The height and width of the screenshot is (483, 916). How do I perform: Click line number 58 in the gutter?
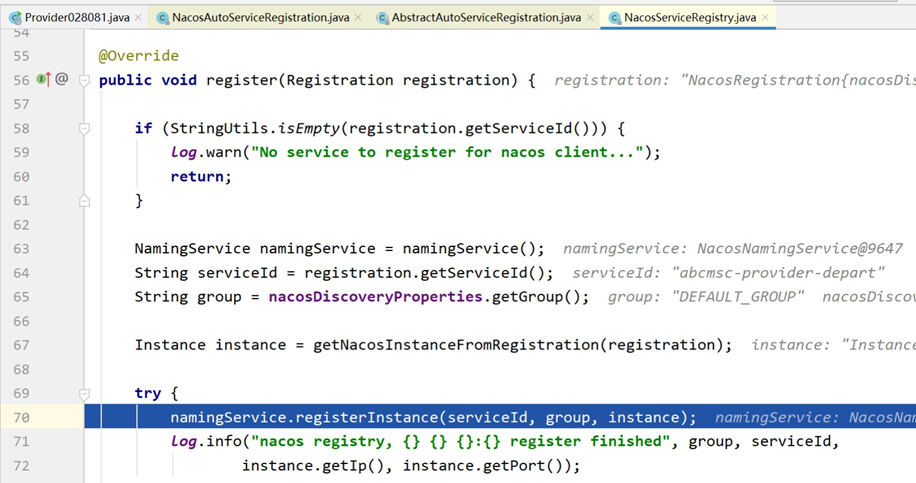[x=22, y=128]
